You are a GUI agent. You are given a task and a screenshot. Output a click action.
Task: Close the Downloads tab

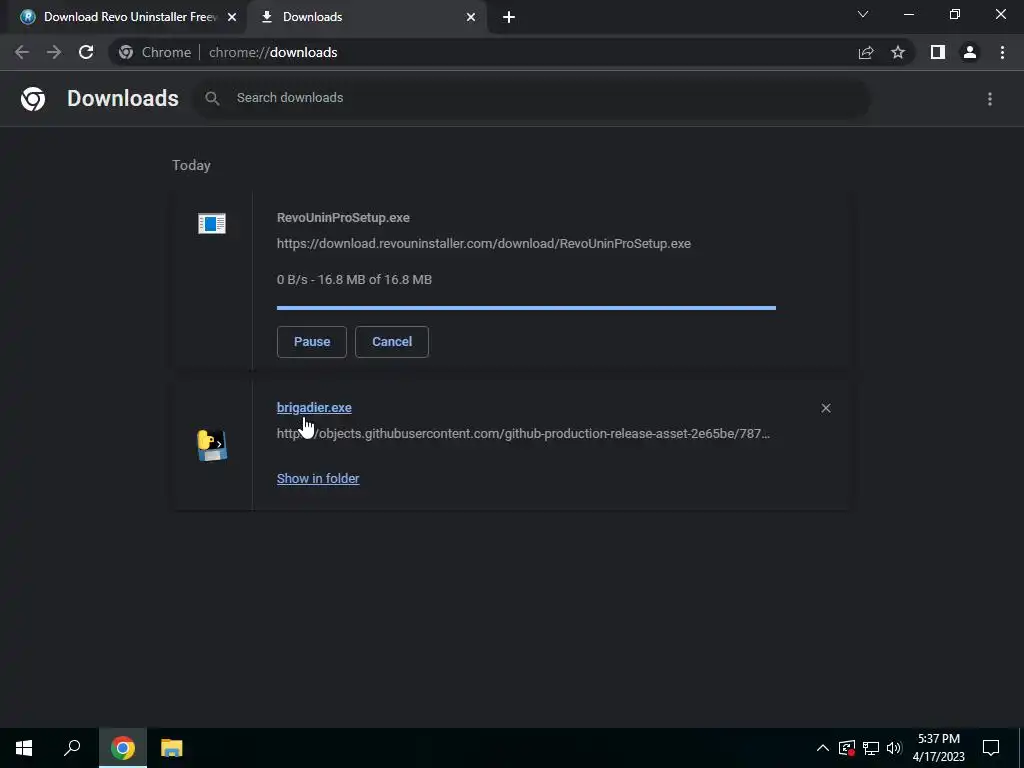pos(471,17)
